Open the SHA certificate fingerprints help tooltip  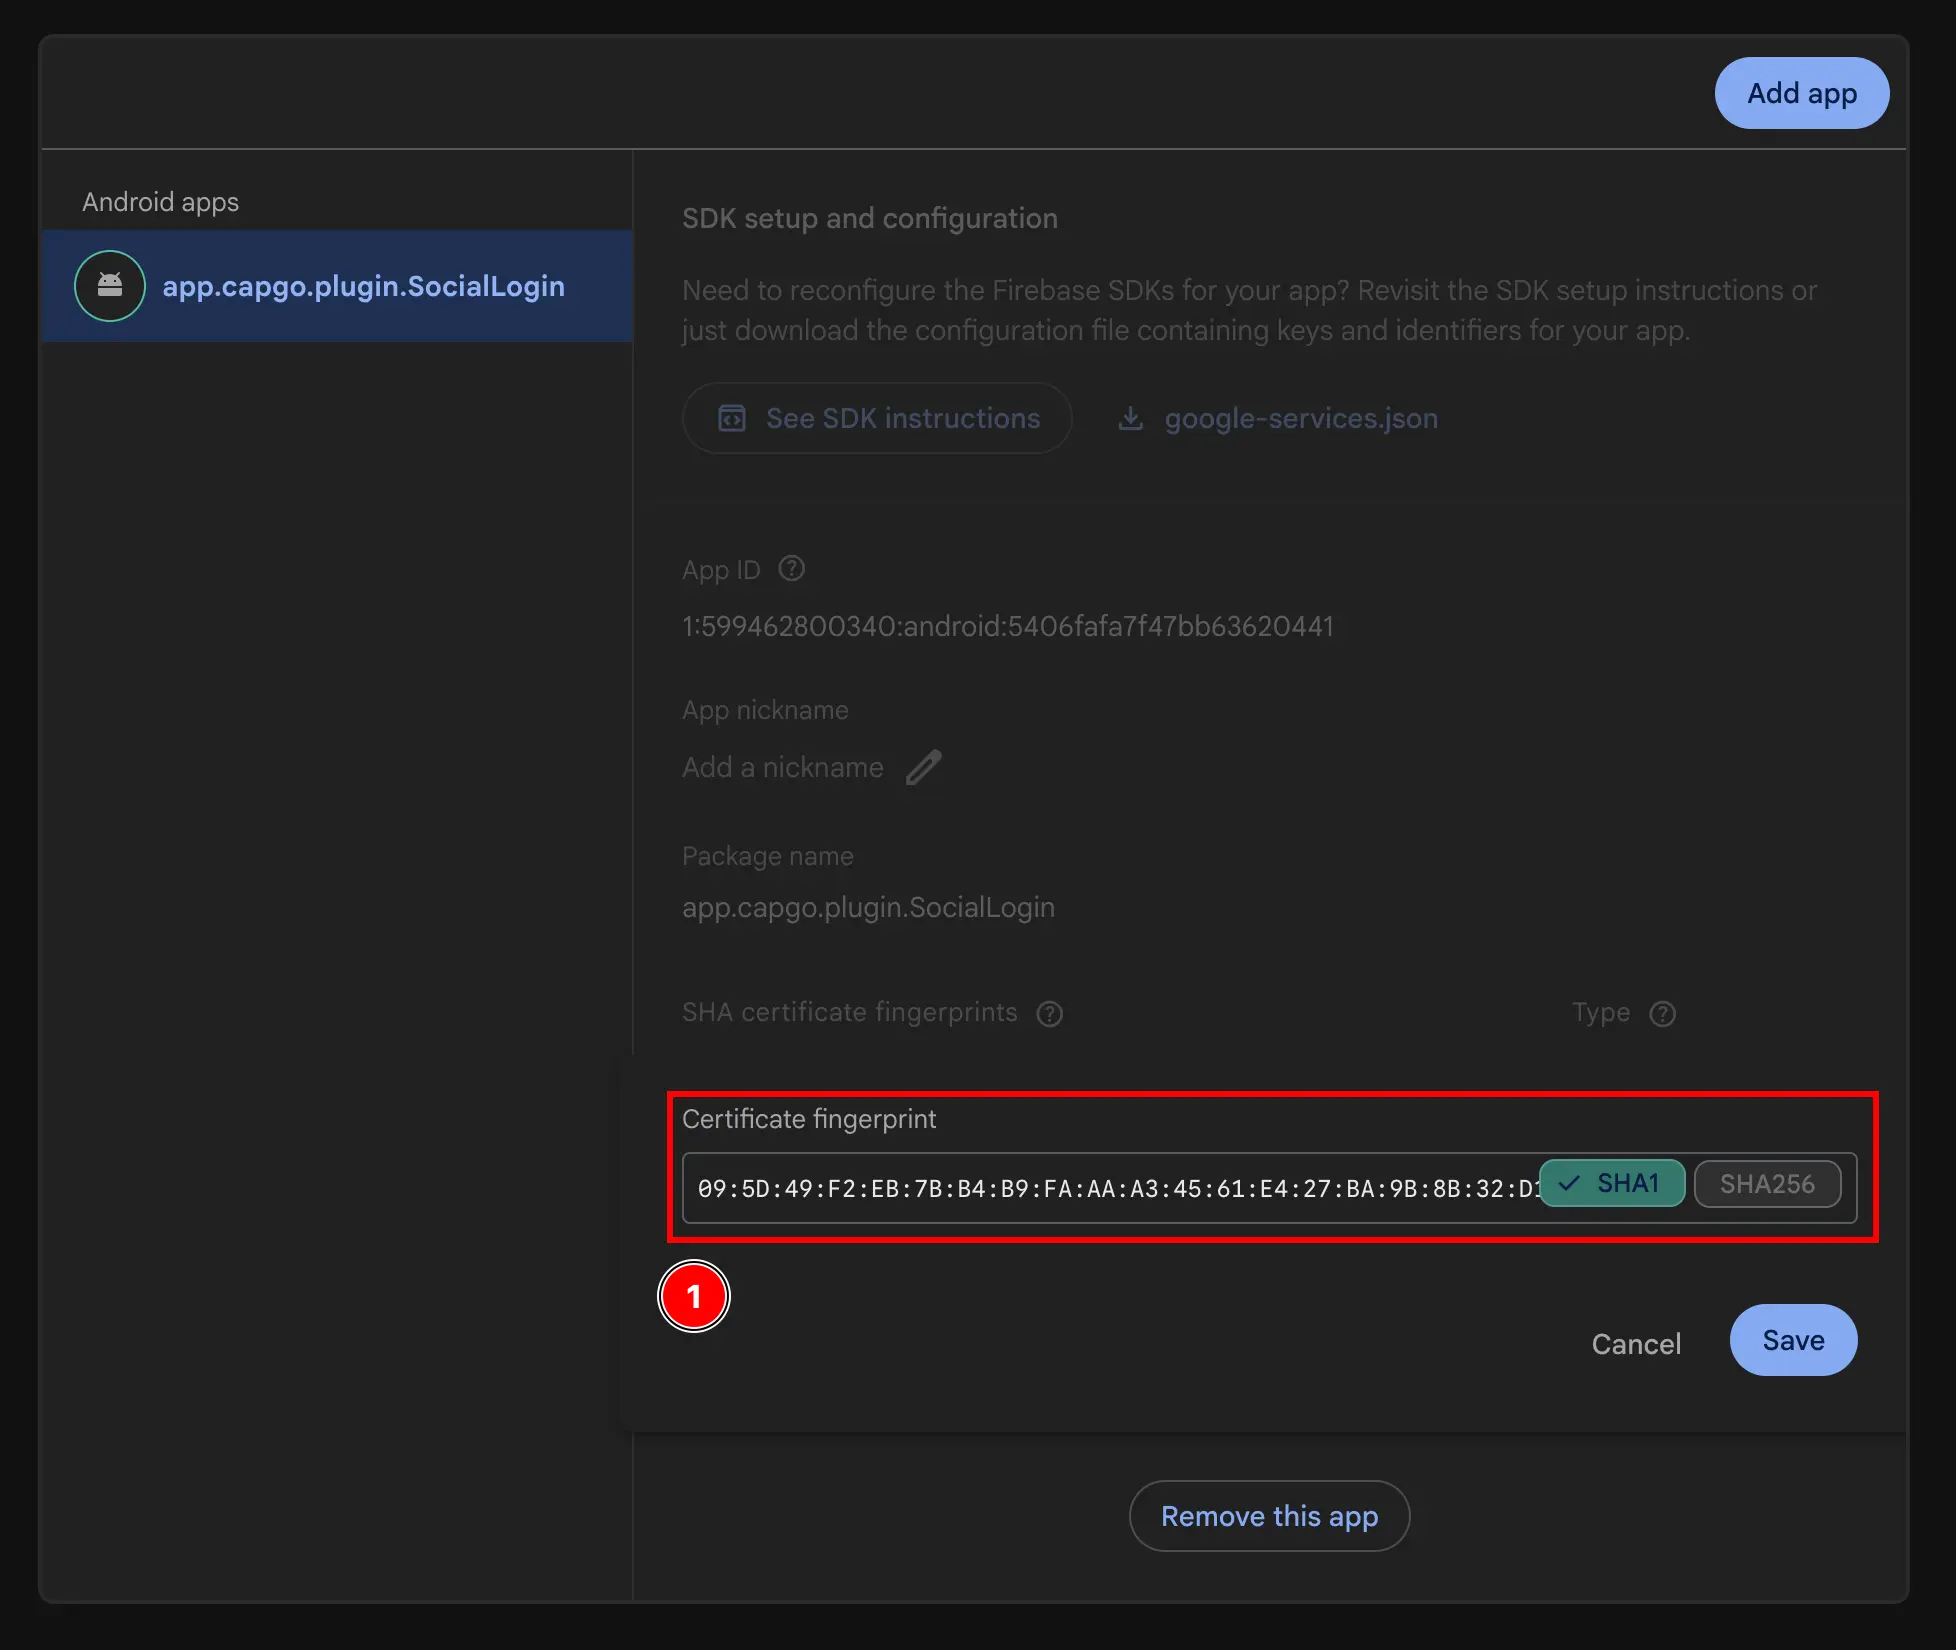point(1049,1013)
